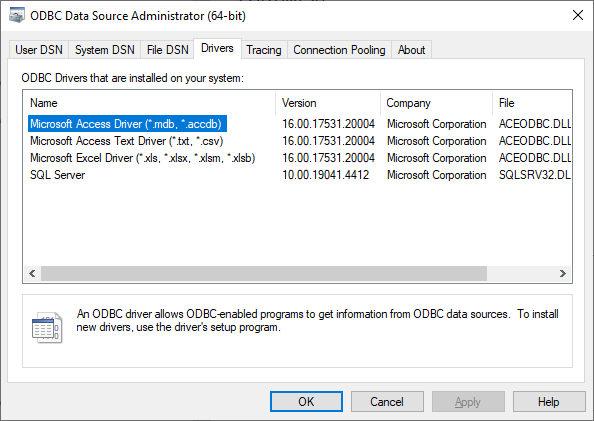This screenshot has height=421, width=594.
Task: Click ACEODBC.DLL in Access Text Driver row
Action: click(535, 141)
